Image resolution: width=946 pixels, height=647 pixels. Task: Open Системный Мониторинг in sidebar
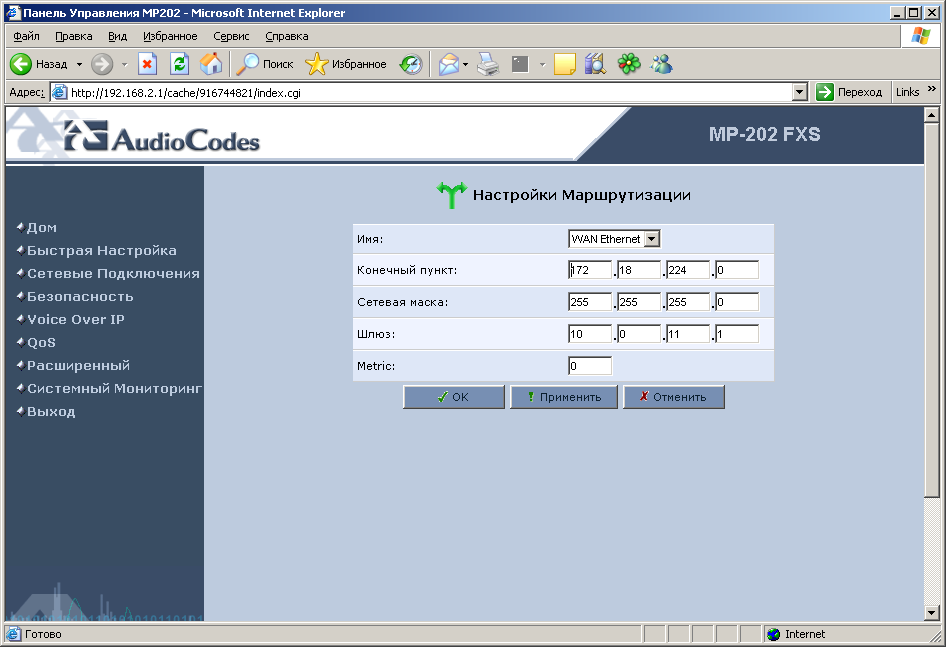(114, 388)
